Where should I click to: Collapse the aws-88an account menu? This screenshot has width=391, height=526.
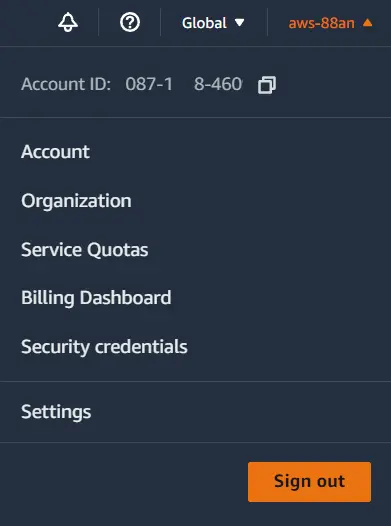point(331,23)
